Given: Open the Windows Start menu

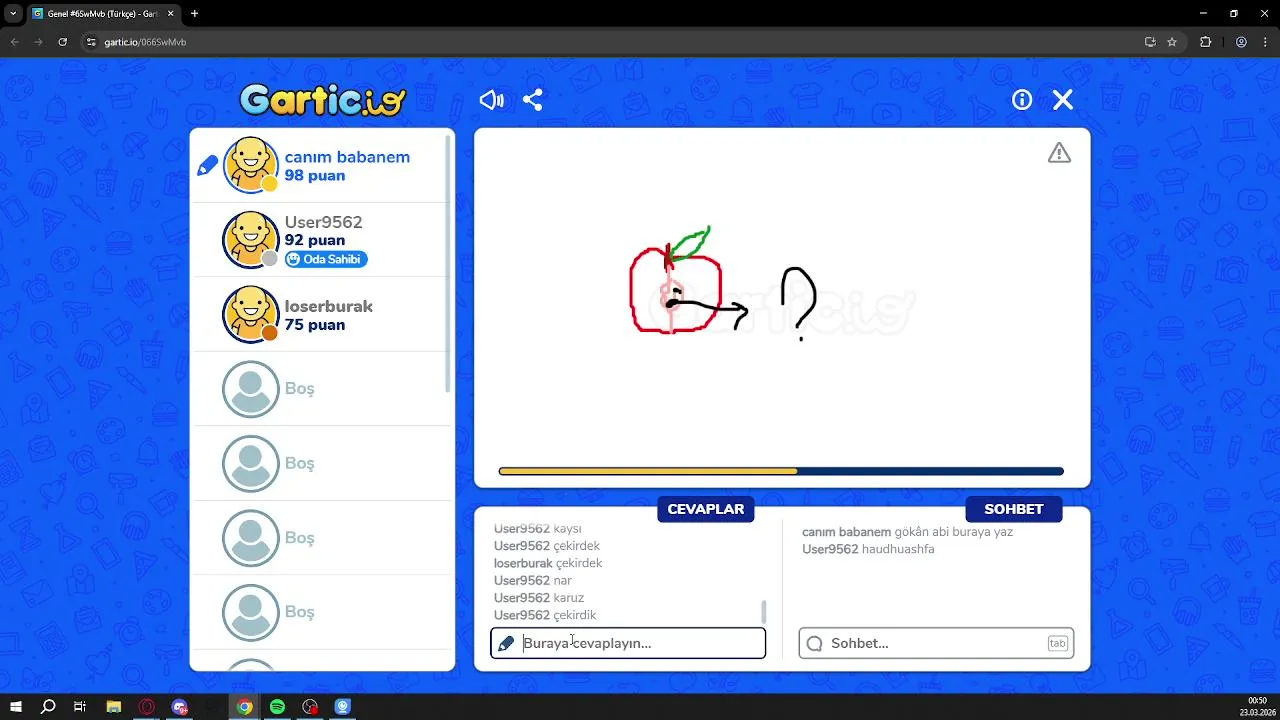Looking at the screenshot, I should tap(16, 707).
